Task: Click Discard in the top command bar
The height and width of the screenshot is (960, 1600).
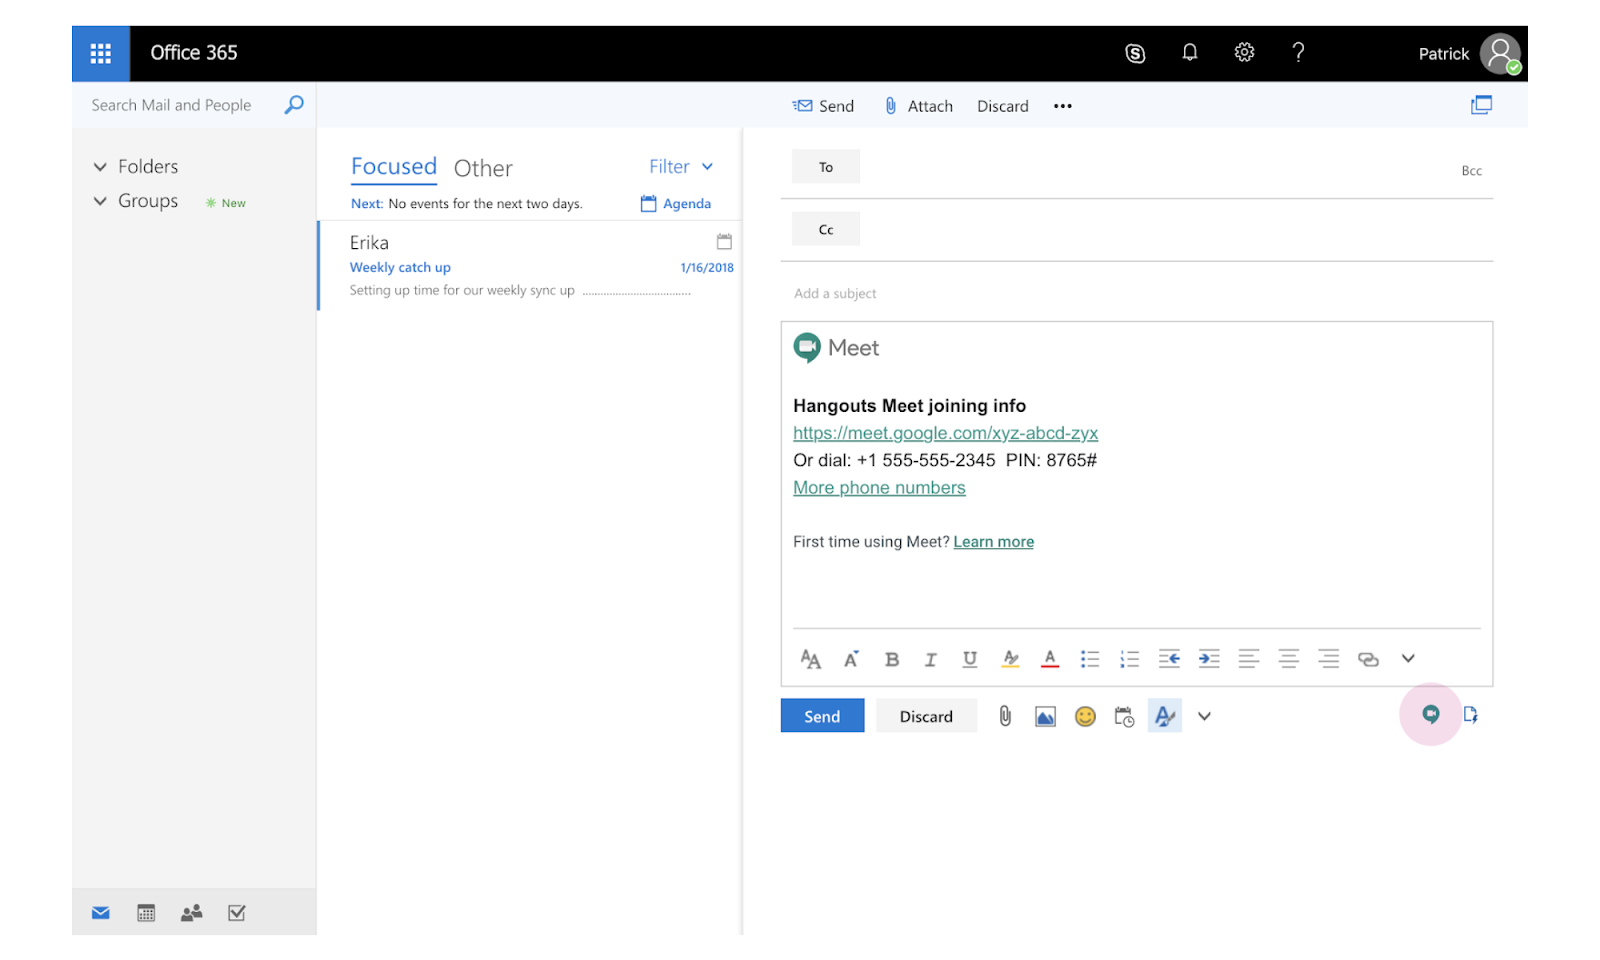Action: point(1003,106)
